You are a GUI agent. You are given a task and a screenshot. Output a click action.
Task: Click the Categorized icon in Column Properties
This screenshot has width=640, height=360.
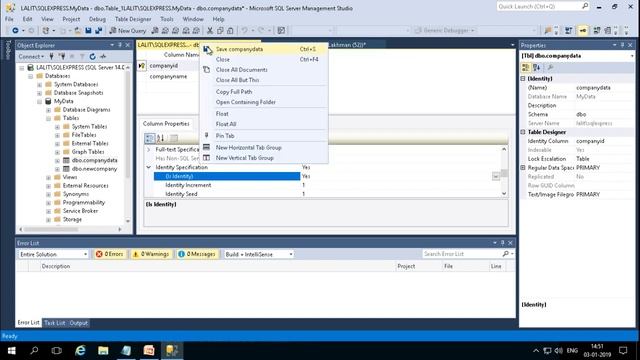click(x=150, y=138)
